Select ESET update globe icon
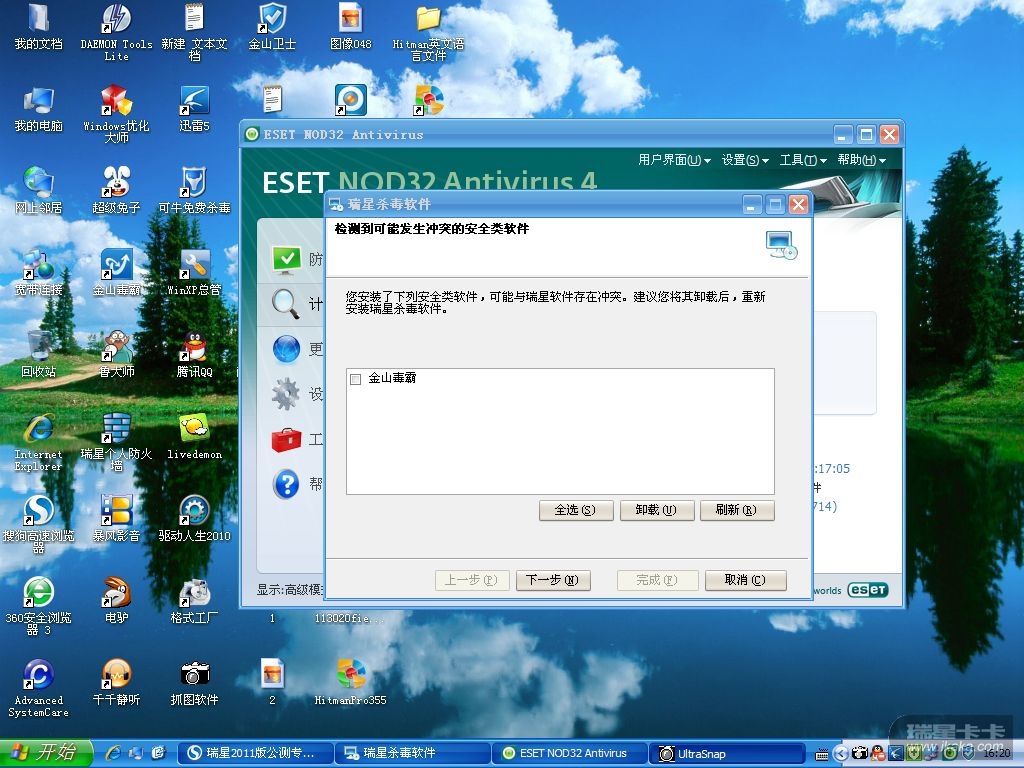Viewport: 1024px width, 768px height. click(x=286, y=349)
